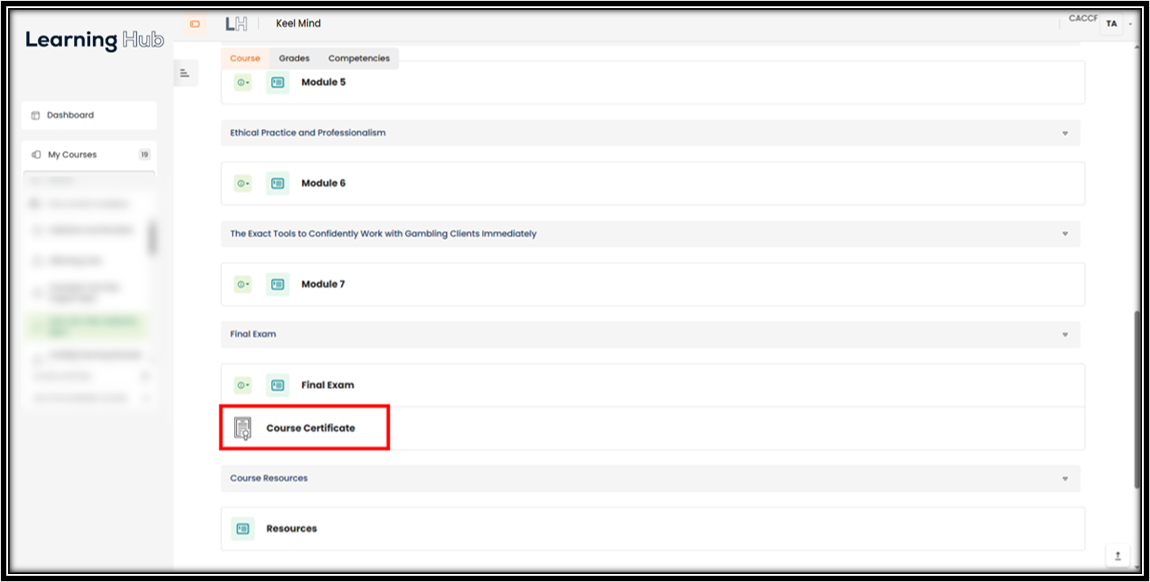Open the course index drawer icon
Viewport: 1150px width, 582px height.
(185, 73)
